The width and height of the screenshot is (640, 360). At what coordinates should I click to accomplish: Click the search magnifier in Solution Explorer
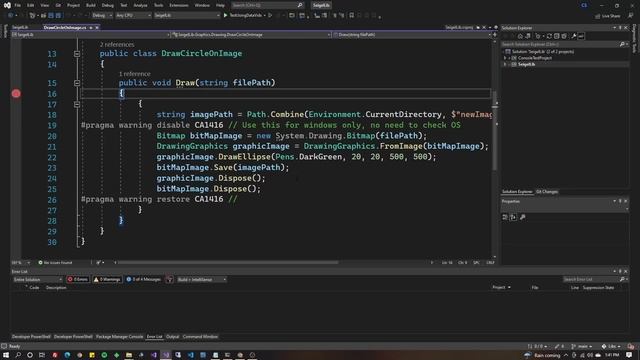pyautogui.click(x=622, y=44)
